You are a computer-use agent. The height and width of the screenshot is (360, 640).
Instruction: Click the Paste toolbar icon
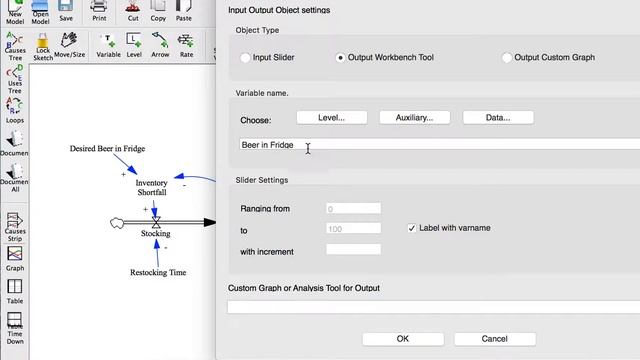(184, 11)
